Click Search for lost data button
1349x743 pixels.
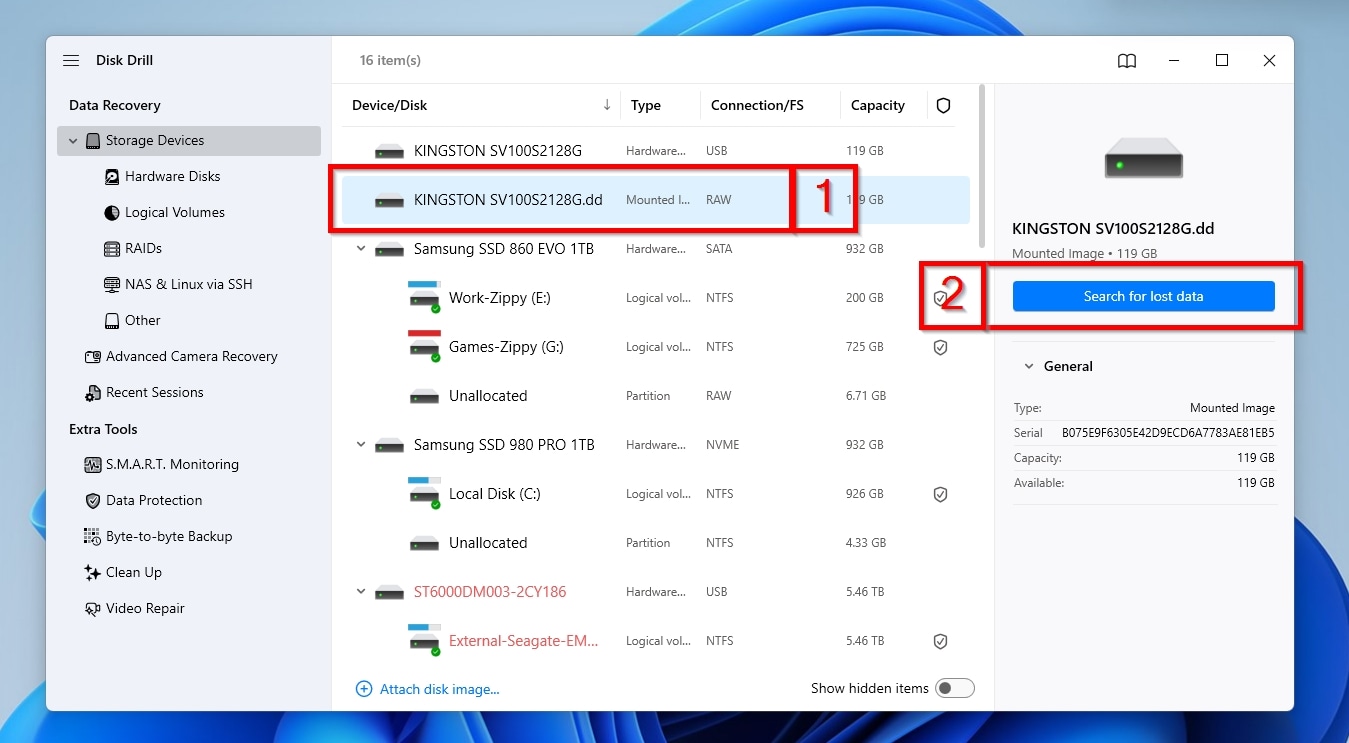click(1144, 296)
